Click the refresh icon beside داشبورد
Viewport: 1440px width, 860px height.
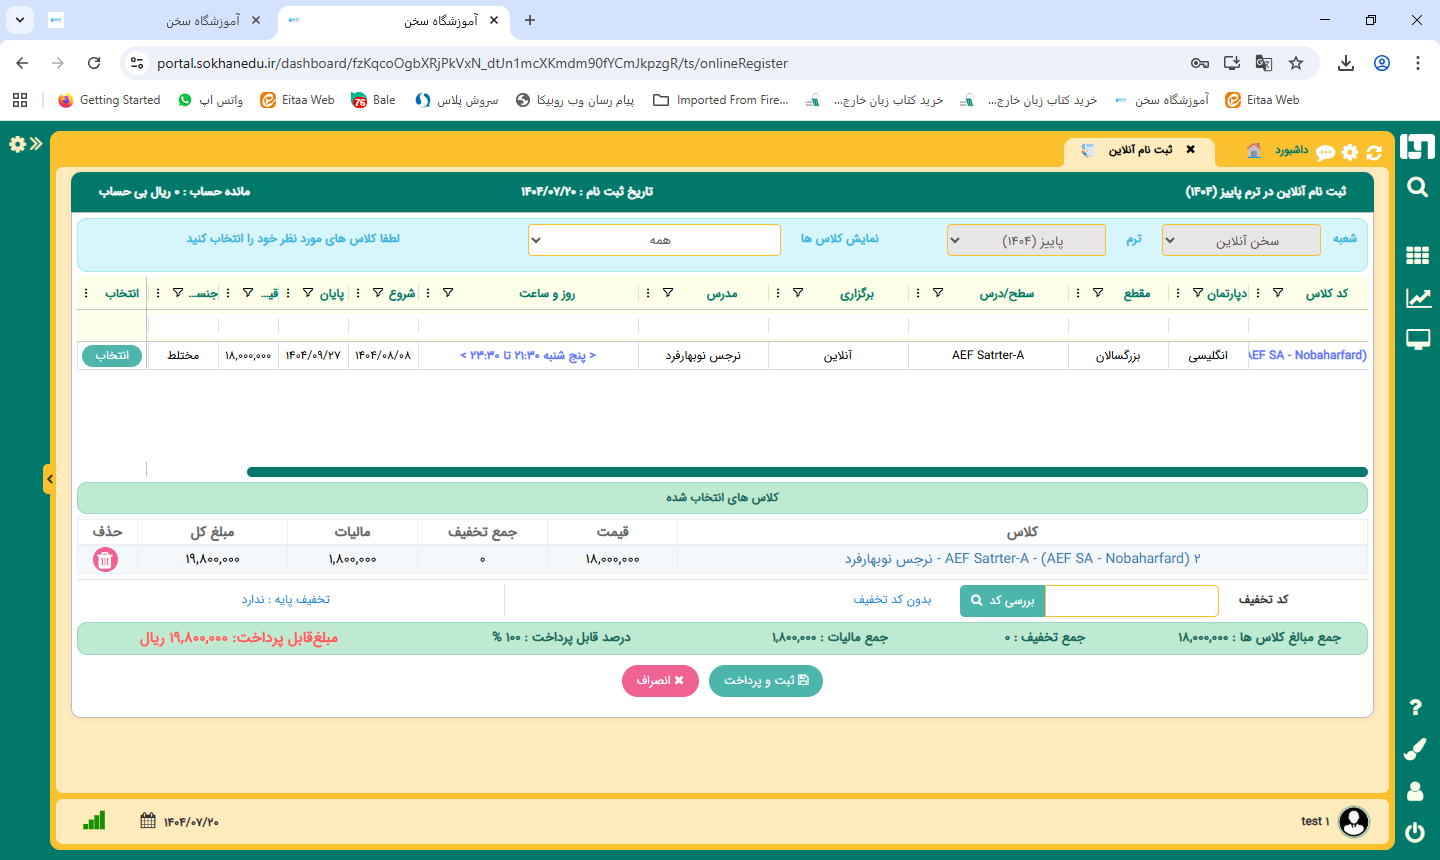tap(1374, 152)
